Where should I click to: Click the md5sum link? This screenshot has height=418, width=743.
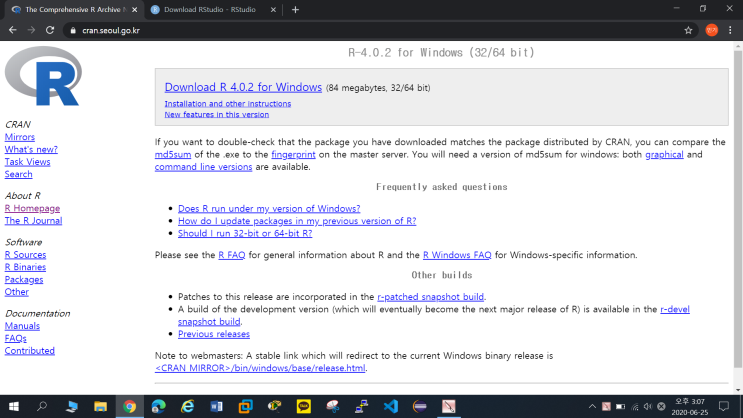[173, 154]
